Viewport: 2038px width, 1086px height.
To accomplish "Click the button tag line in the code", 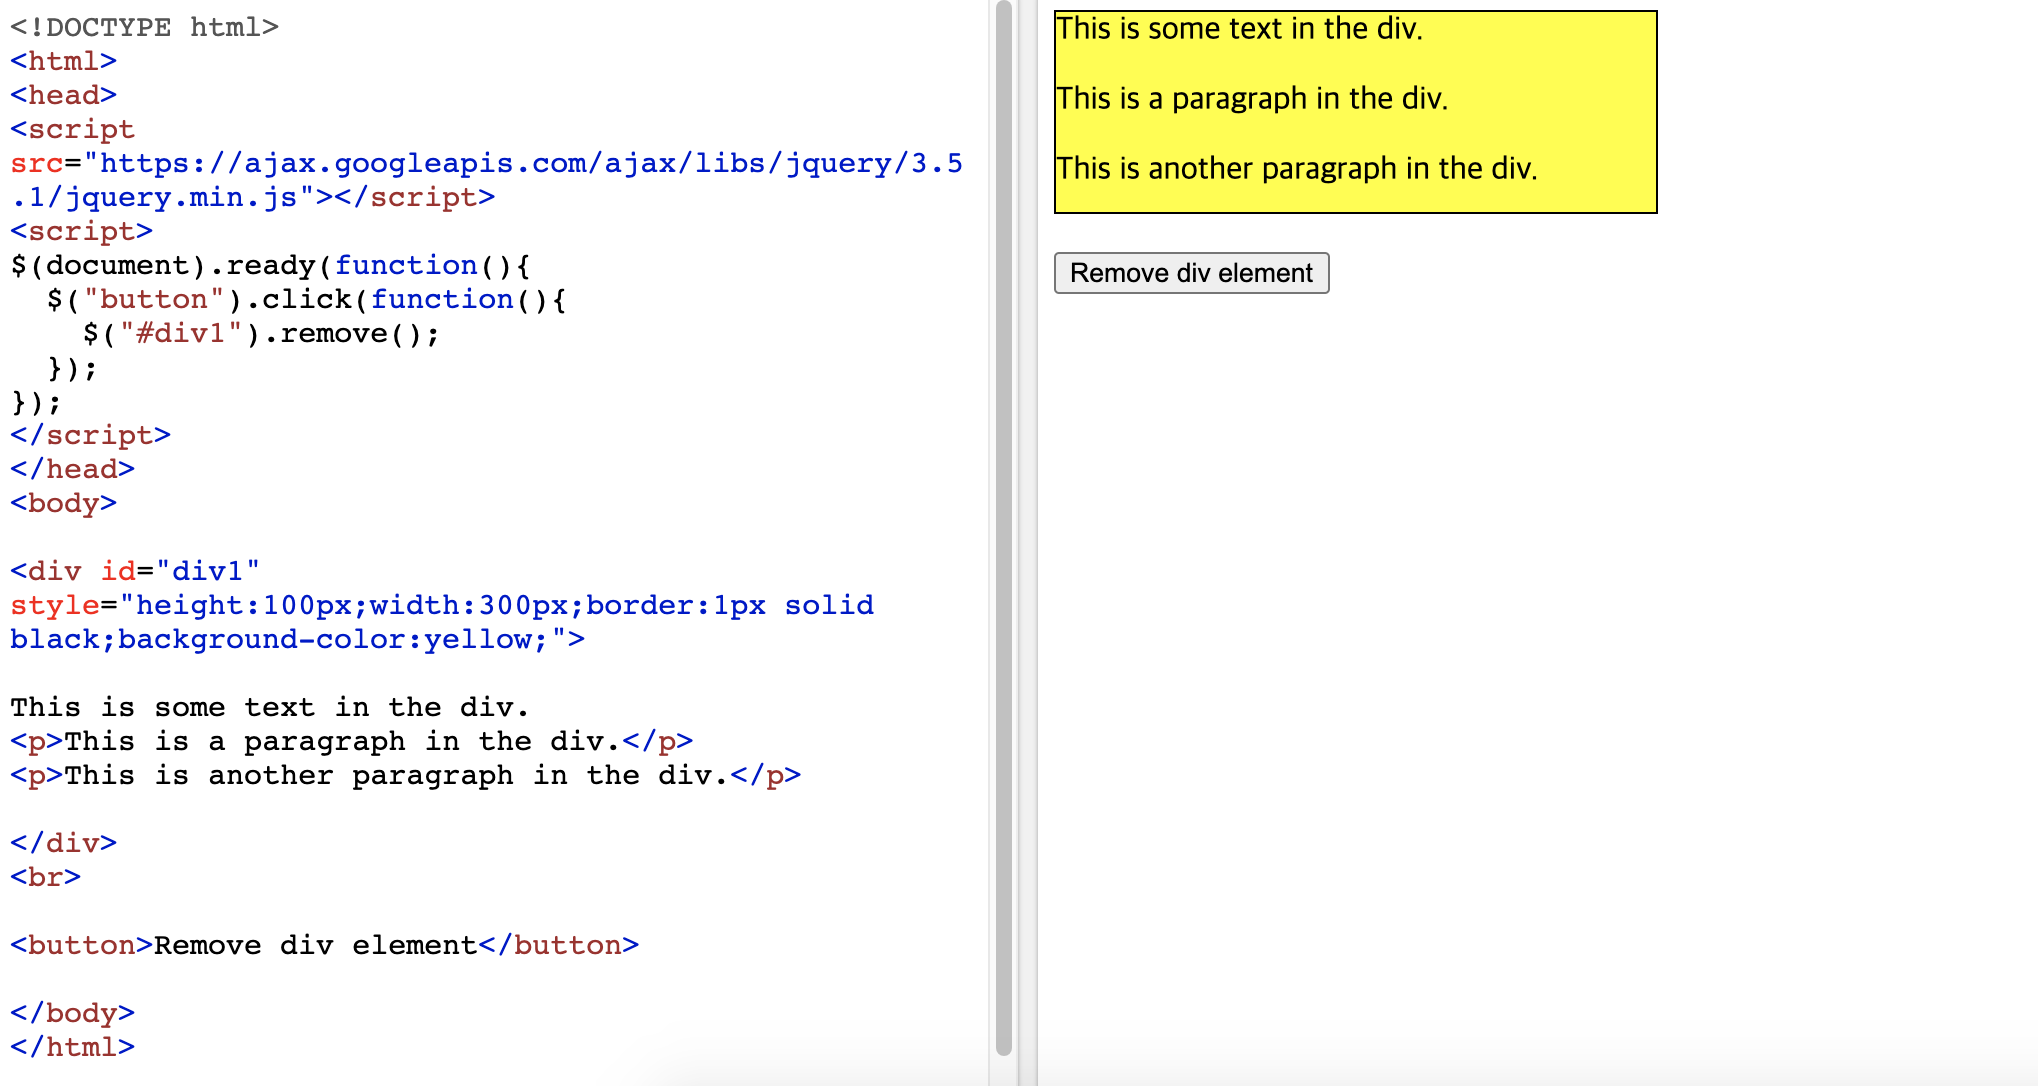I will 324,945.
